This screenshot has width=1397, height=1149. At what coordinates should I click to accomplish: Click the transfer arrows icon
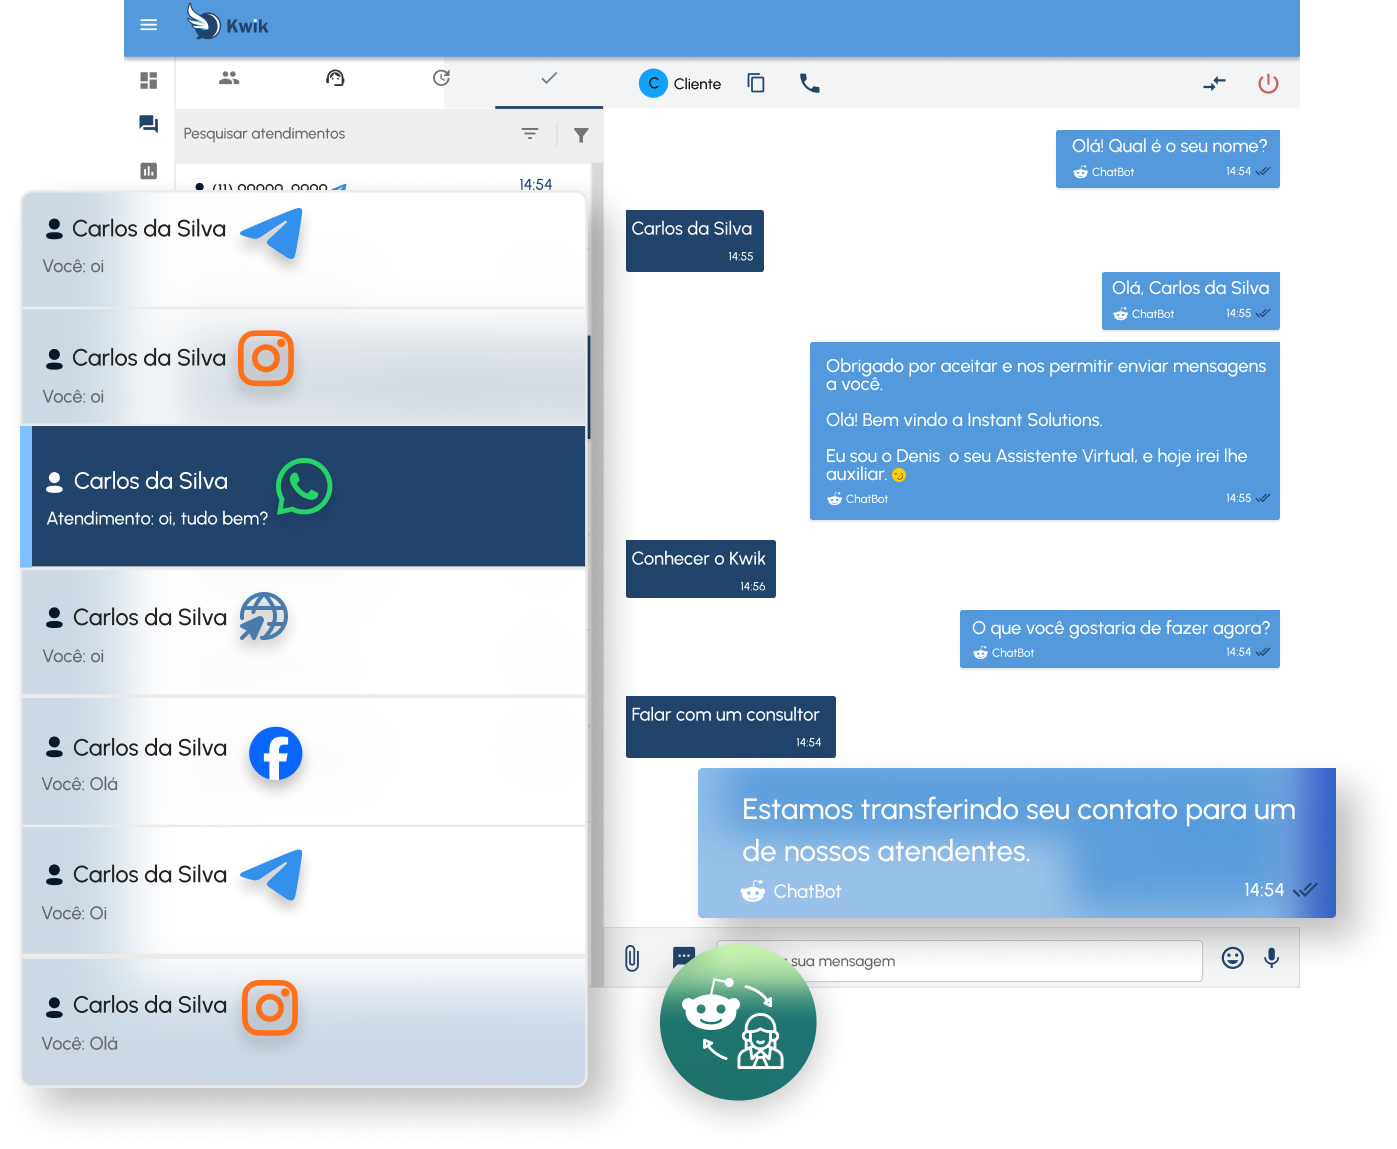1214,84
